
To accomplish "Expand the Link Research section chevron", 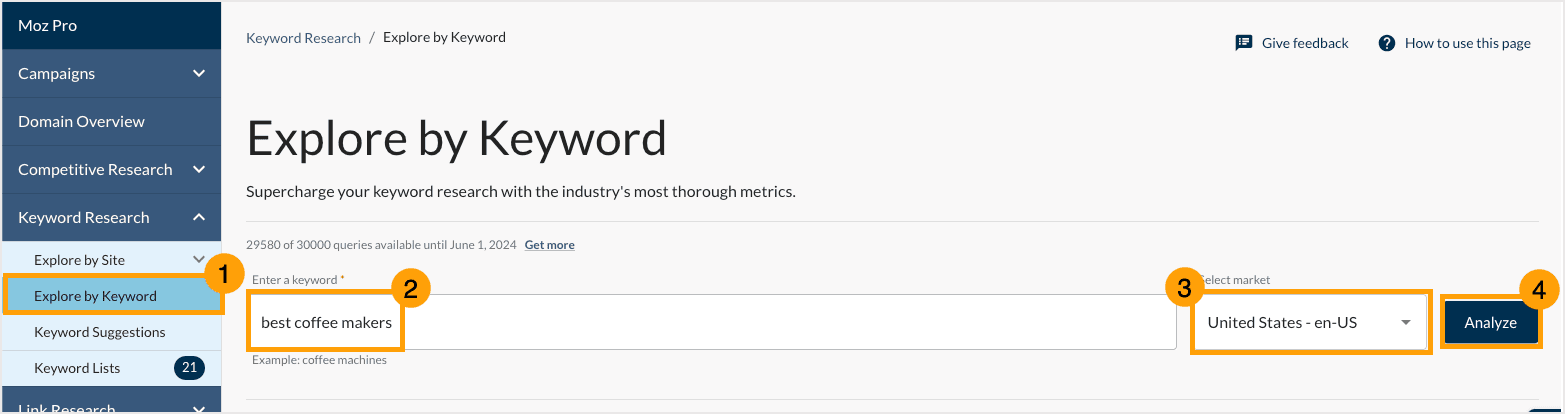I will point(199,408).
